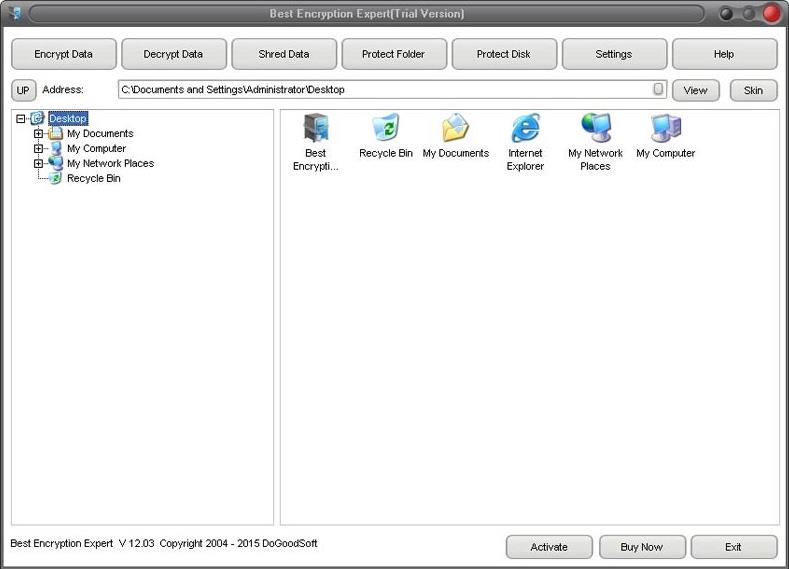Select the My Network Places icon in file pane
The height and width of the screenshot is (569, 789).
pos(596,128)
